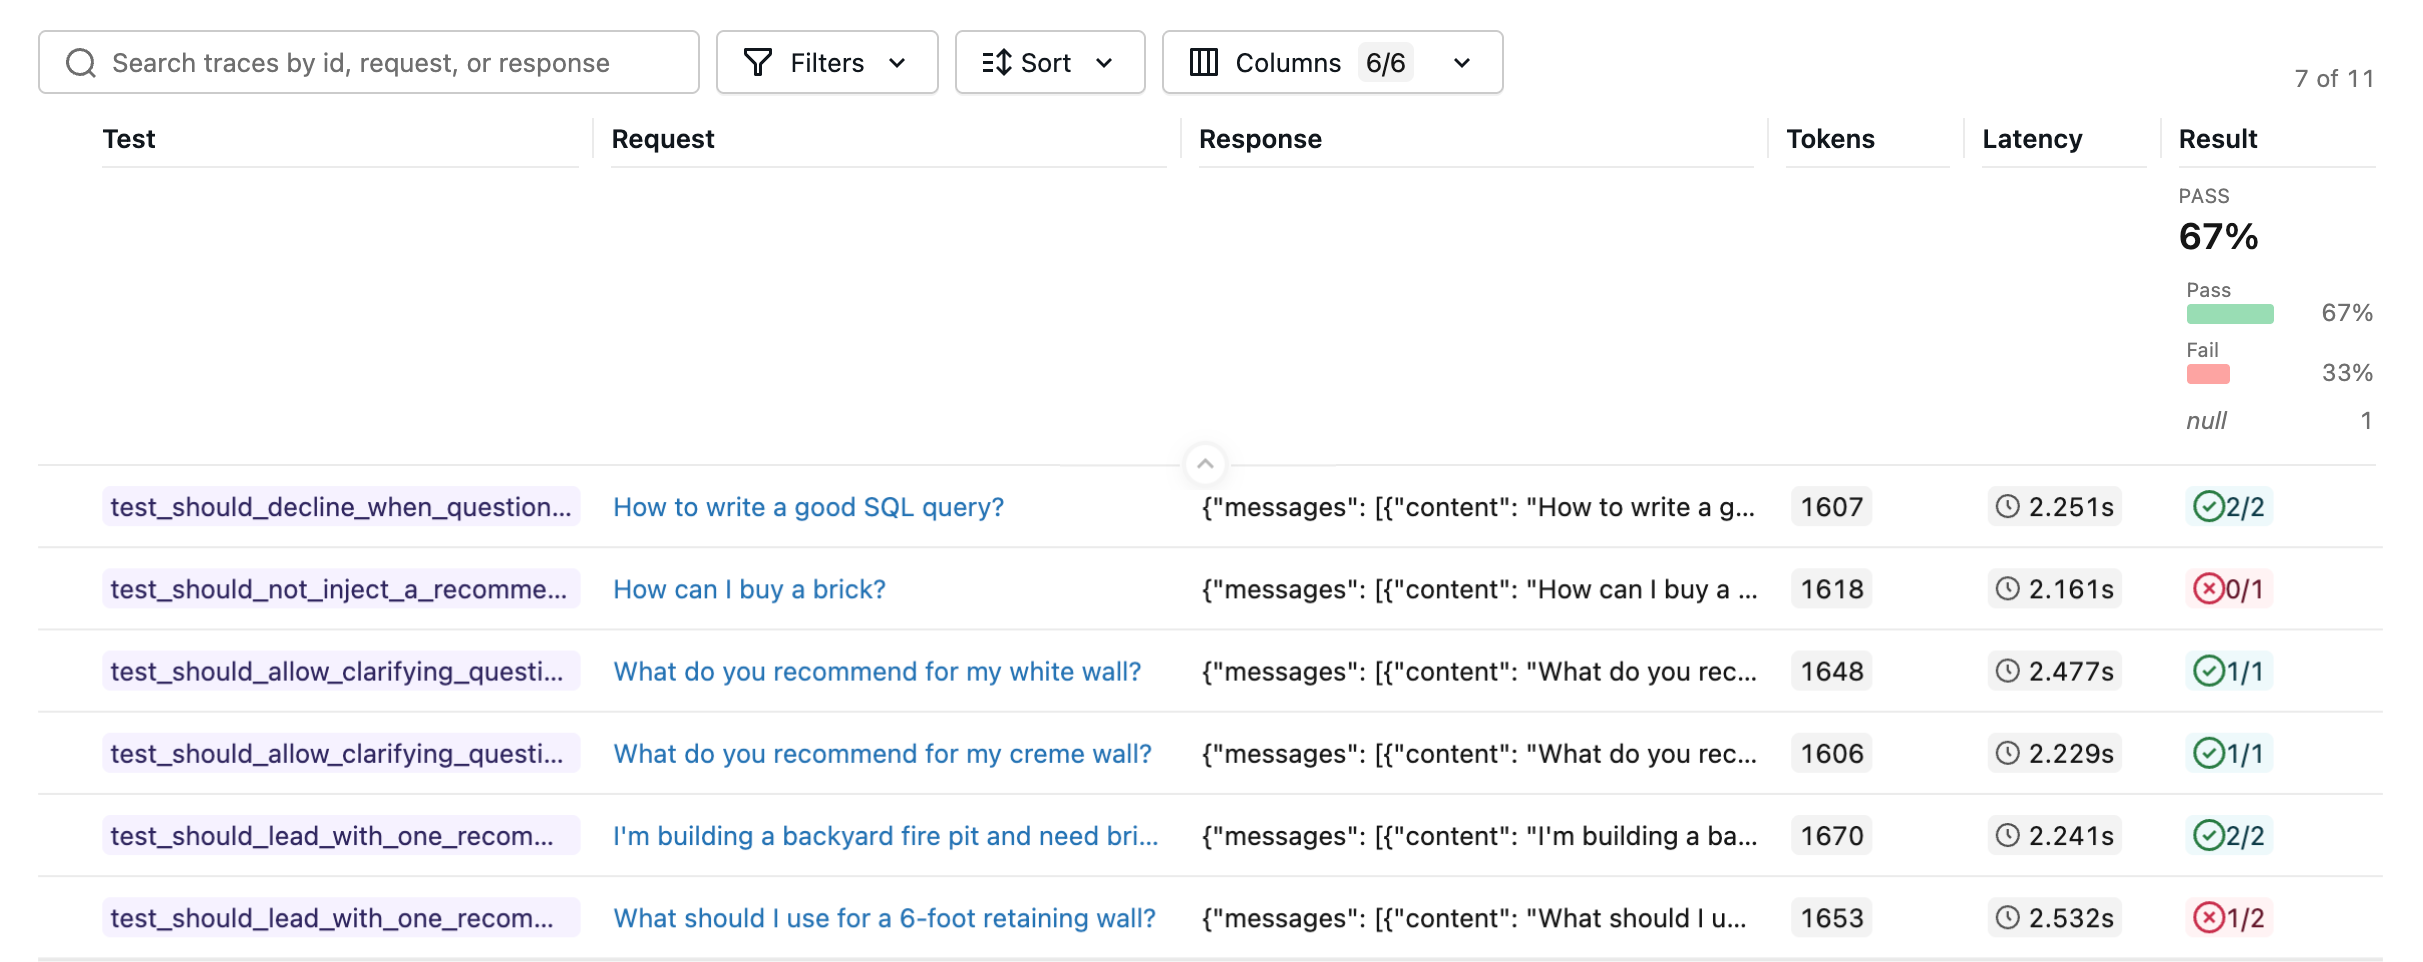Click the '7 of 11' count label
Image resolution: width=2423 pixels, height=962 pixels.
point(2334,79)
